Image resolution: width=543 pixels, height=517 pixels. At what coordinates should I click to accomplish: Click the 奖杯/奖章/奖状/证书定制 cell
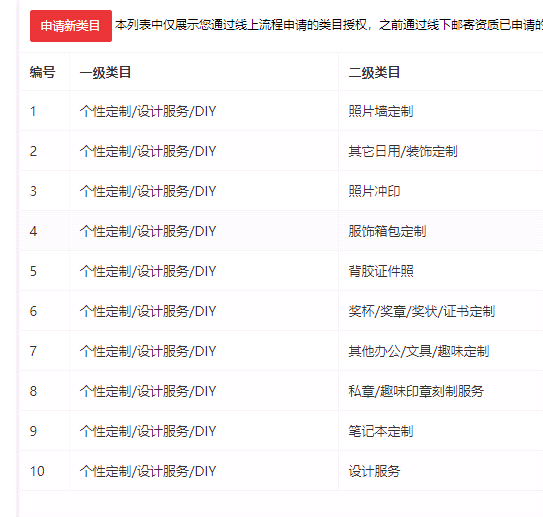pos(421,311)
